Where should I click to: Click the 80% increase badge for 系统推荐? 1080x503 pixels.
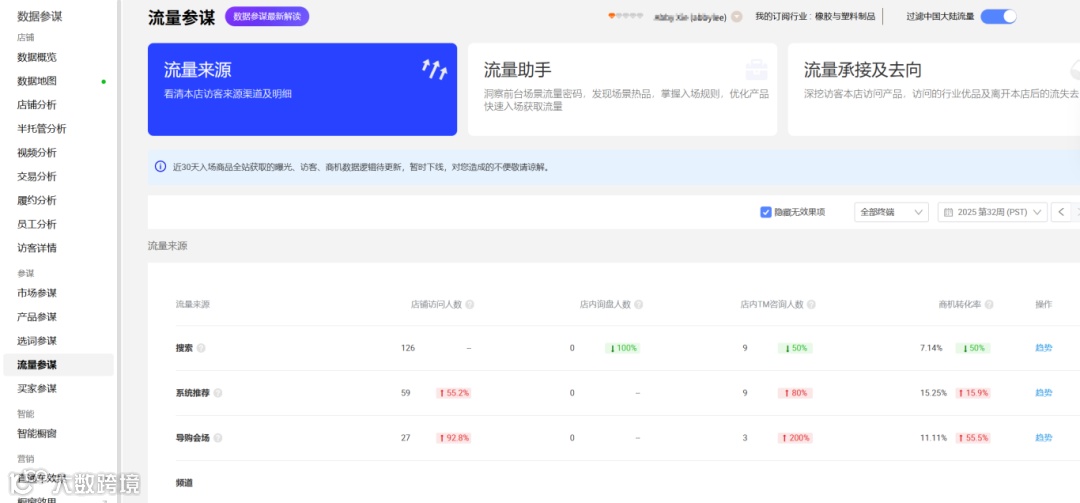[796, 393]
